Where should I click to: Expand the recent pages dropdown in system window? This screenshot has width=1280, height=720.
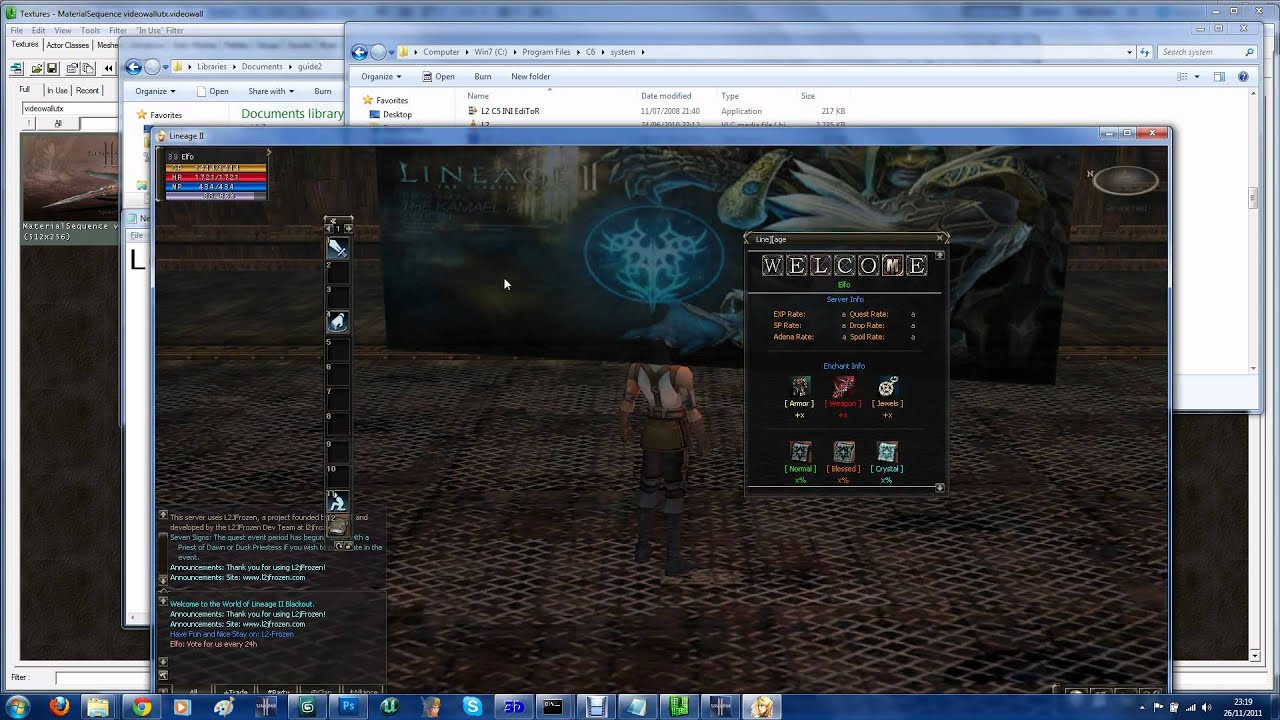point(391,52)
